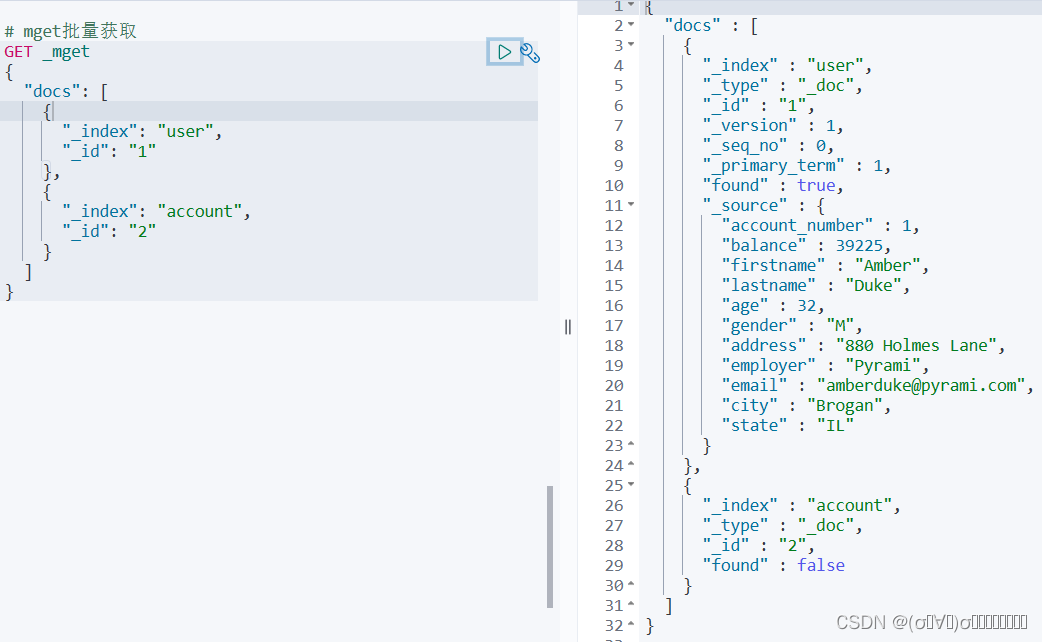This screenshot has width=1042, height=642.
Task: Collapse the "_source" object at response line 11
Action: click(x=631, y=205)
